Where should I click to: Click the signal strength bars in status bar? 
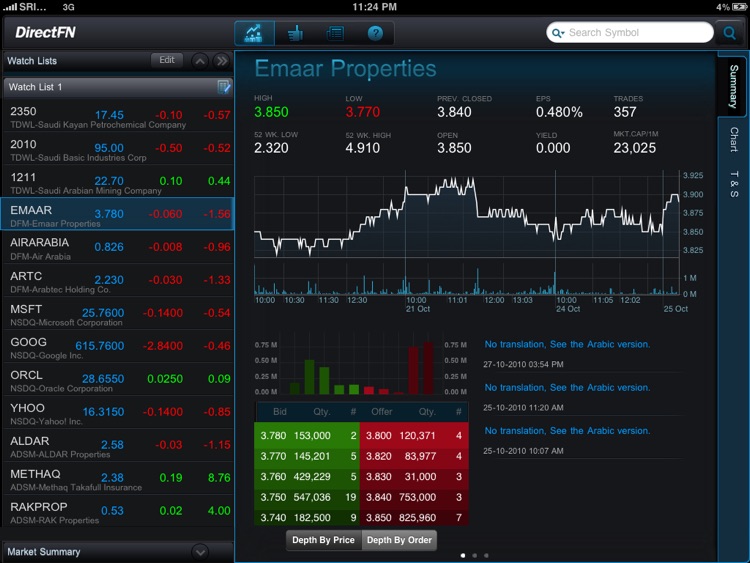[10, 7]
